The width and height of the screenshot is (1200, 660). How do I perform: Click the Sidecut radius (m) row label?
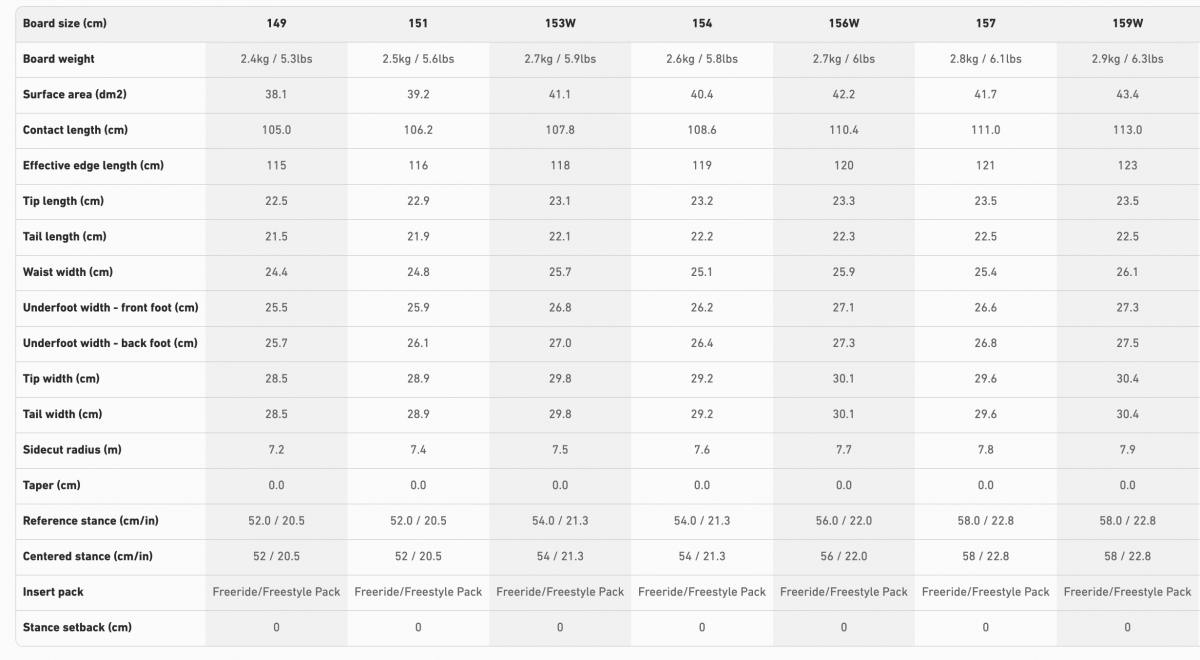(72, 450)
